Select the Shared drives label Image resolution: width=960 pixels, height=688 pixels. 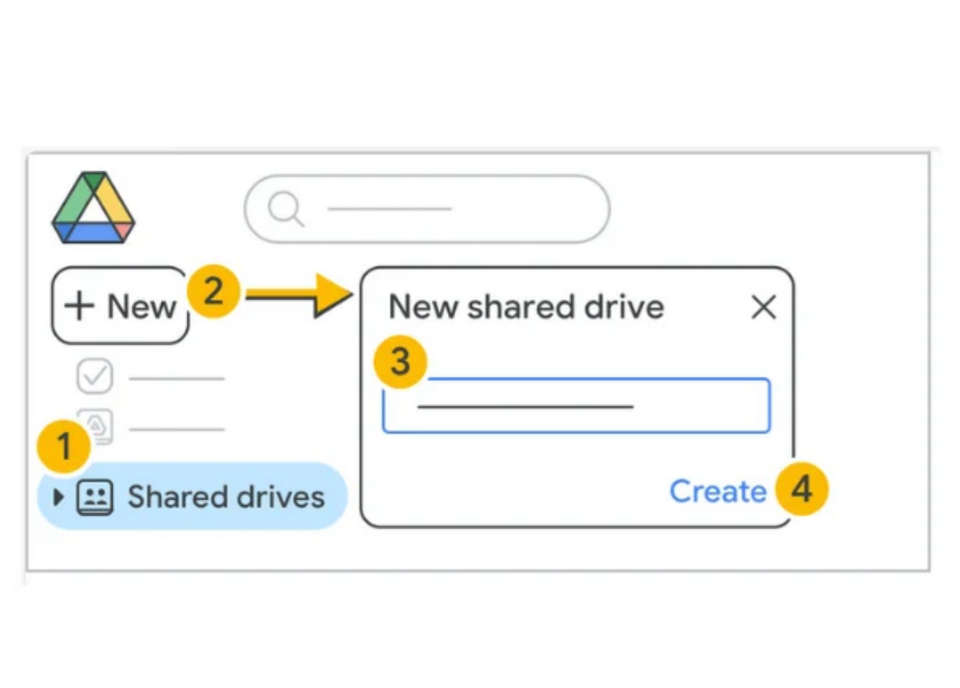(x=226, y=497)
